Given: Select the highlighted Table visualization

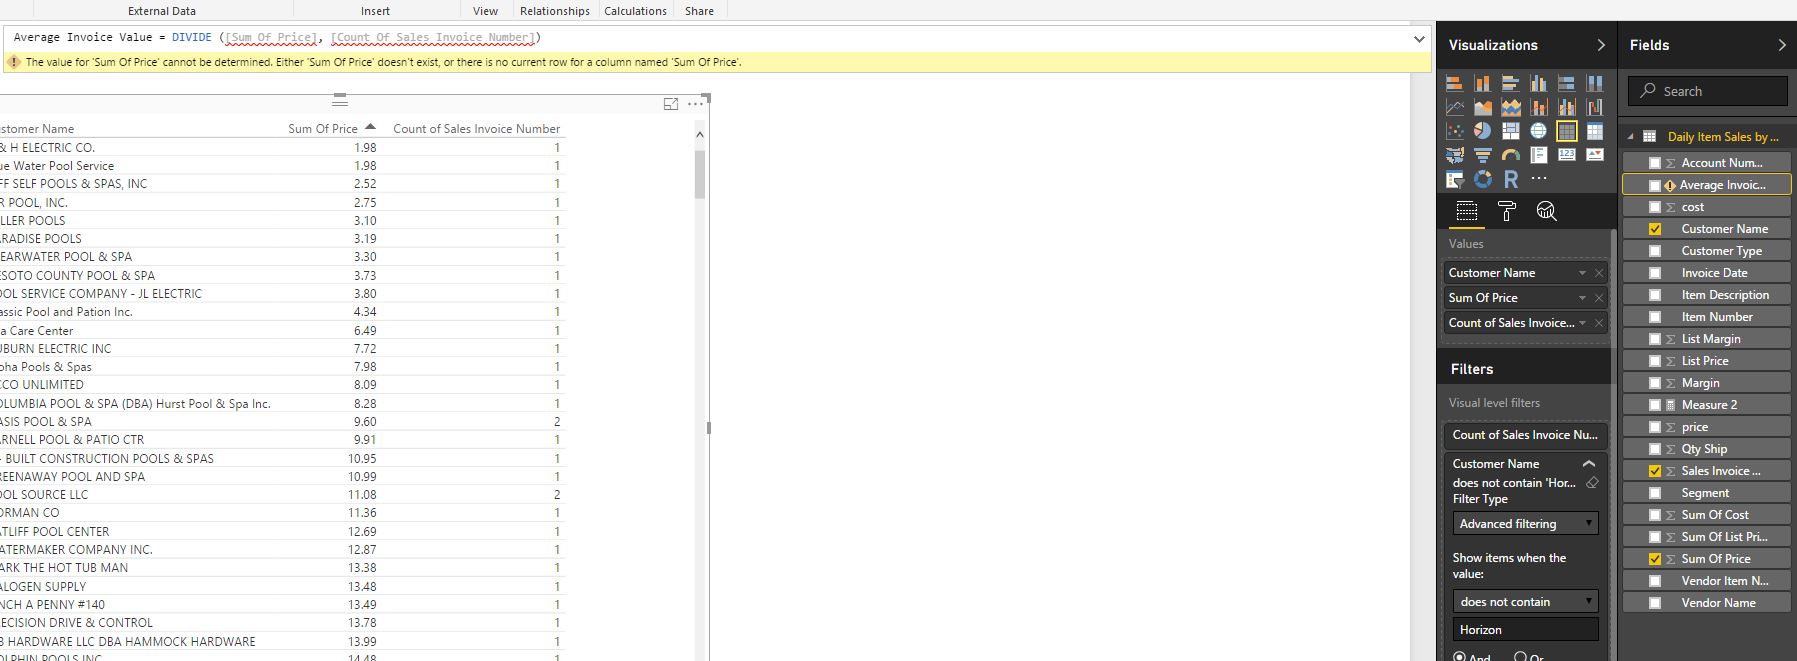Looking at the screenshot, I should [1566, 131].
